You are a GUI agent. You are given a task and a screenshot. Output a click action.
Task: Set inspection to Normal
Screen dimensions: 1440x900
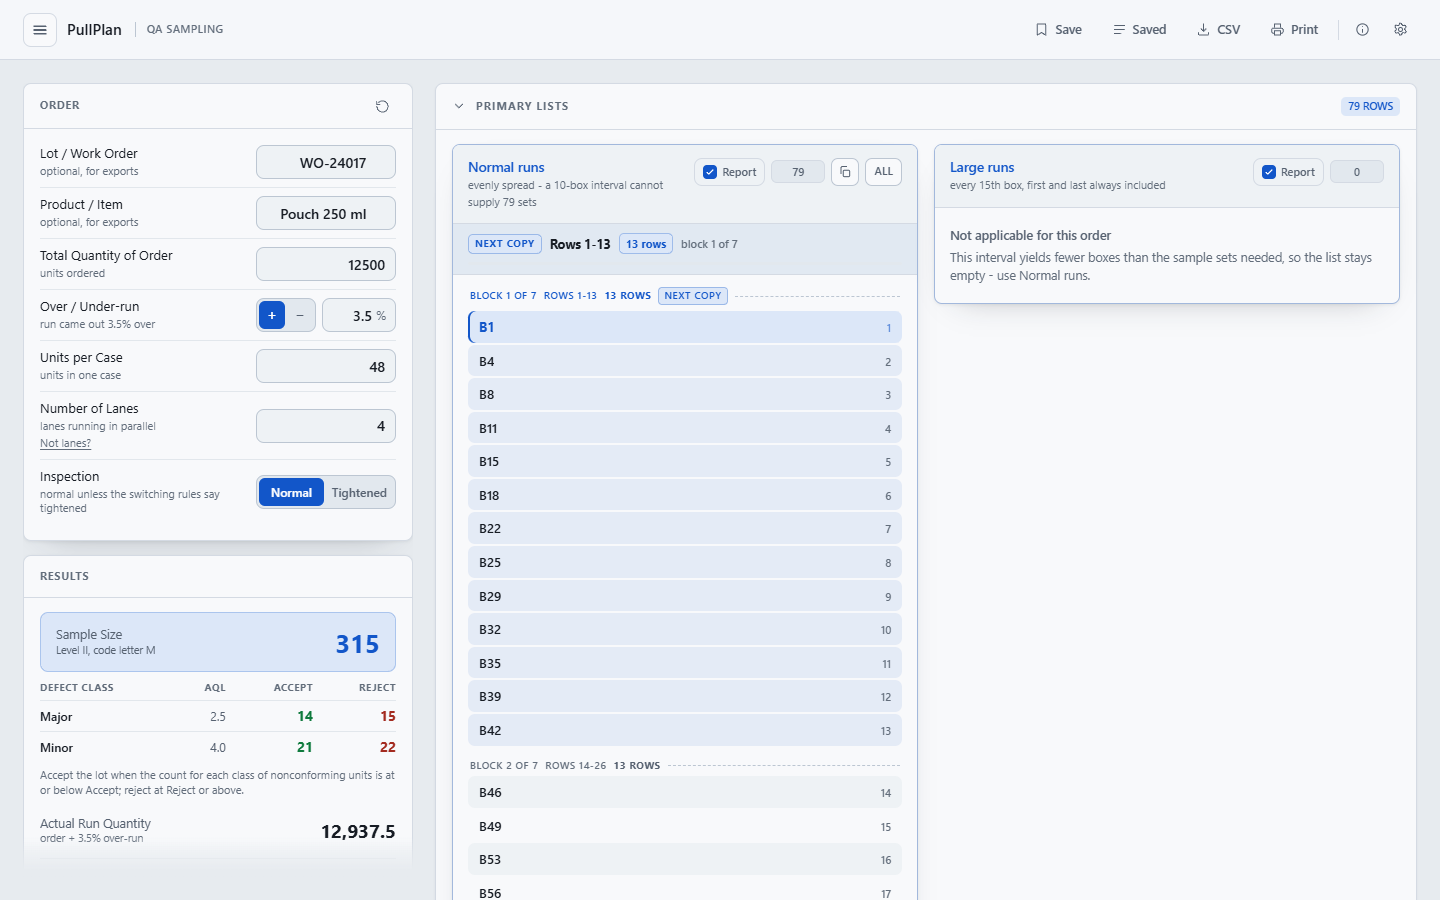pos(291,493)
